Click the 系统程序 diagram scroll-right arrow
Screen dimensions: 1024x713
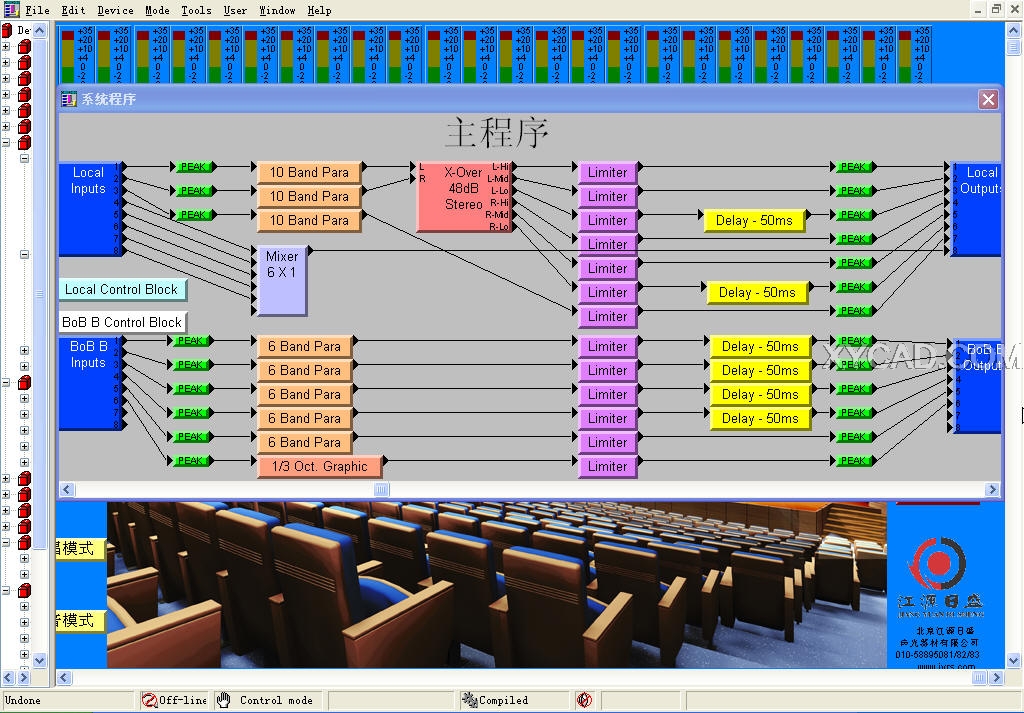(x=992, y=489)
